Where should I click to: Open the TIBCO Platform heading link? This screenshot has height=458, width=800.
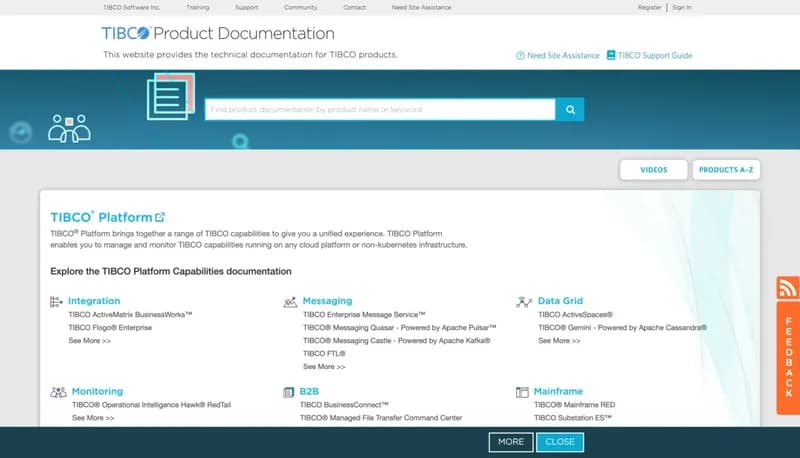tap(101, 217)
